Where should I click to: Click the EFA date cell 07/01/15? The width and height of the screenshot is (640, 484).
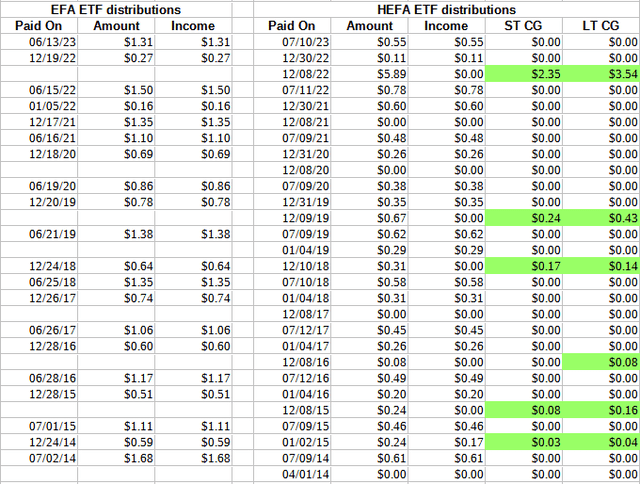[x=39, y=426]
